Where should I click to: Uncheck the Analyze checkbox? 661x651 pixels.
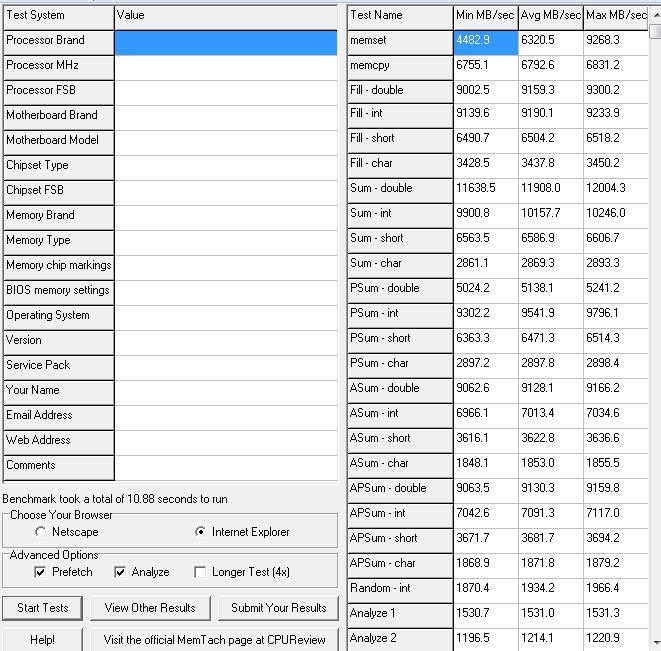120,572
